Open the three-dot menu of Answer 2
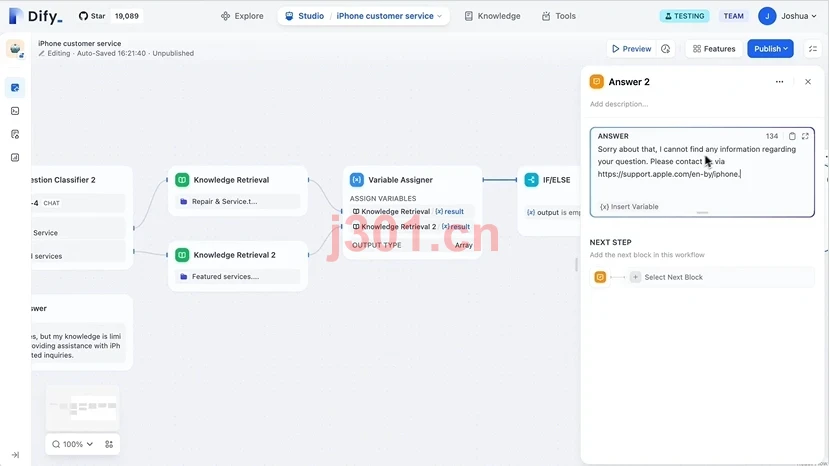Image resolution: width=830 pixels, height=466 pixels. click(x=779, y=82)
